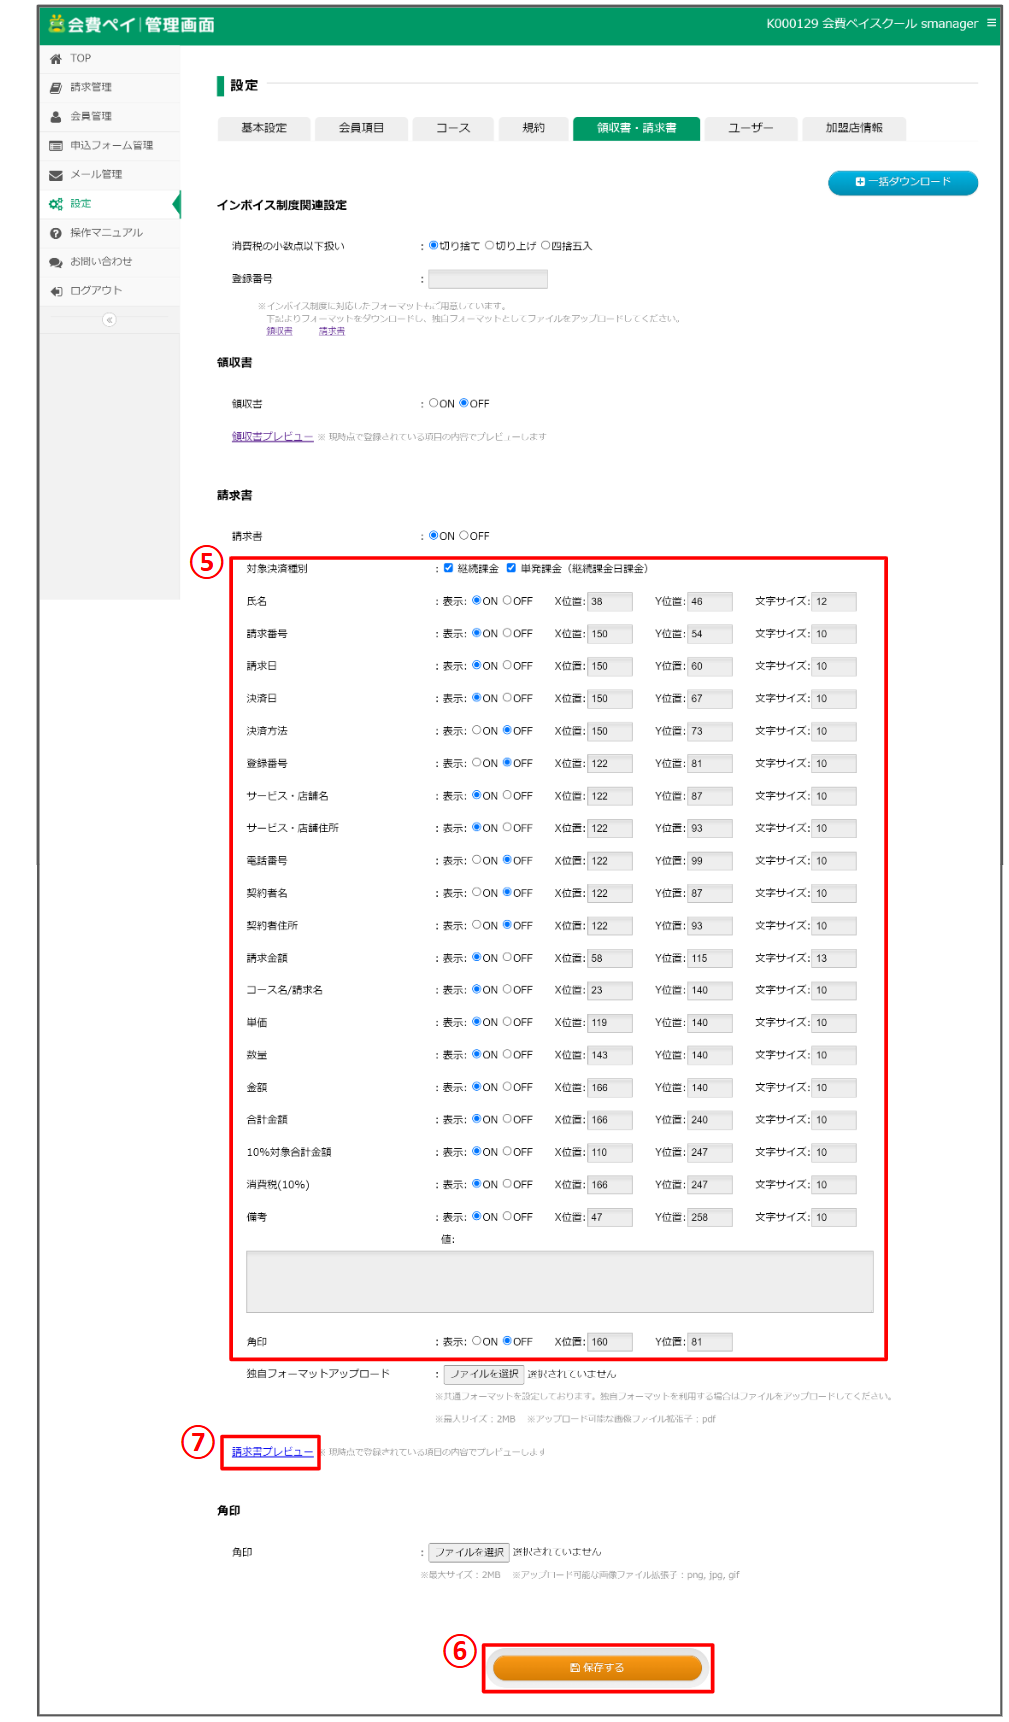Click the 一括ダウンロード button

tap(902, 182)
